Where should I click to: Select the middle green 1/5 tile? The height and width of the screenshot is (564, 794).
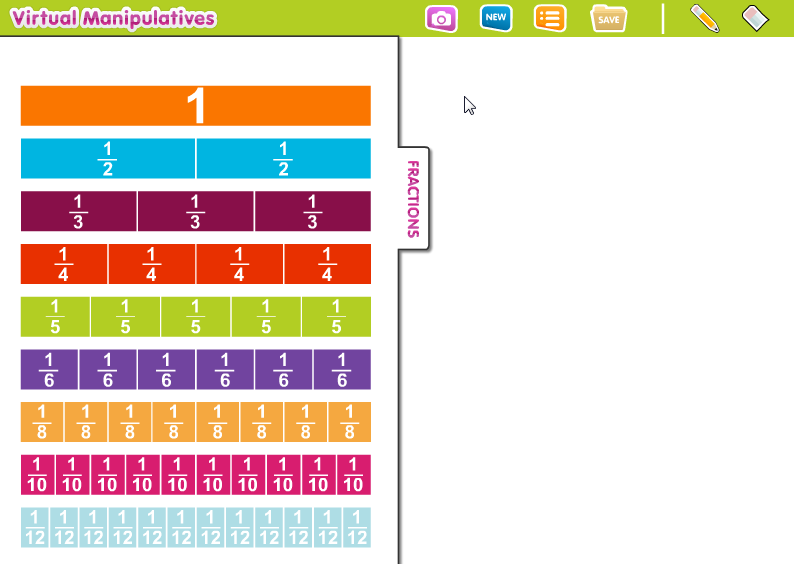tap(196, 317)
